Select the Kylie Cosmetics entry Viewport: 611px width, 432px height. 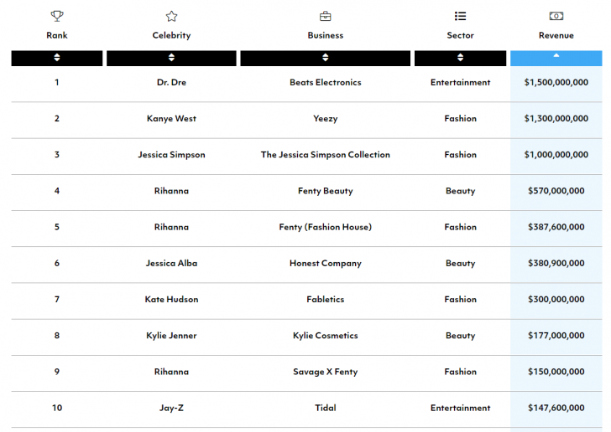(325, 336)
